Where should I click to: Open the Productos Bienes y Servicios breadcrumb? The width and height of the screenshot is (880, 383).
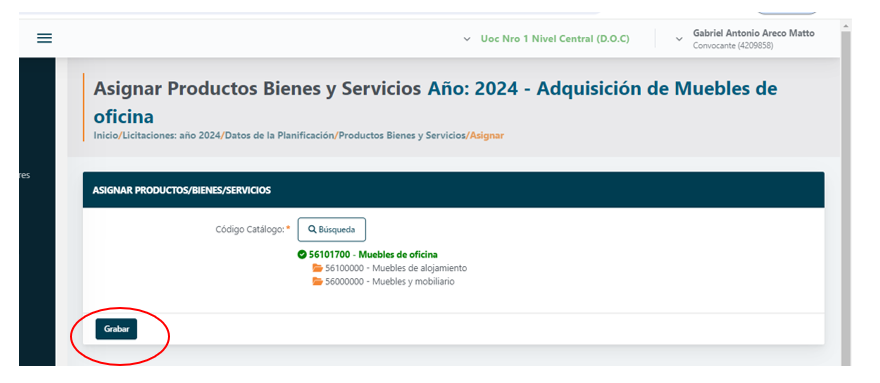click(x=402, y=135)
